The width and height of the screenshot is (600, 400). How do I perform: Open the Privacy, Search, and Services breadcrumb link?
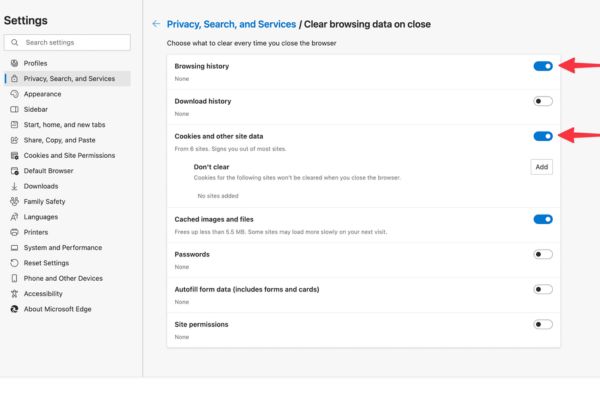(231, 24)
